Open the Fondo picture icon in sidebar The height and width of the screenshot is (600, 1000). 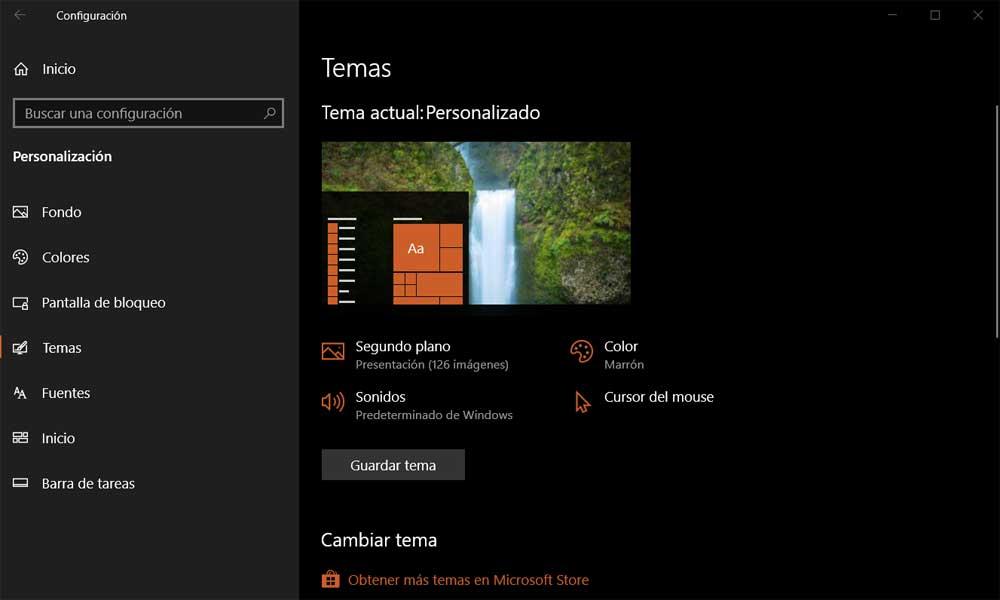pyautogui.click(x=20, y=212)
